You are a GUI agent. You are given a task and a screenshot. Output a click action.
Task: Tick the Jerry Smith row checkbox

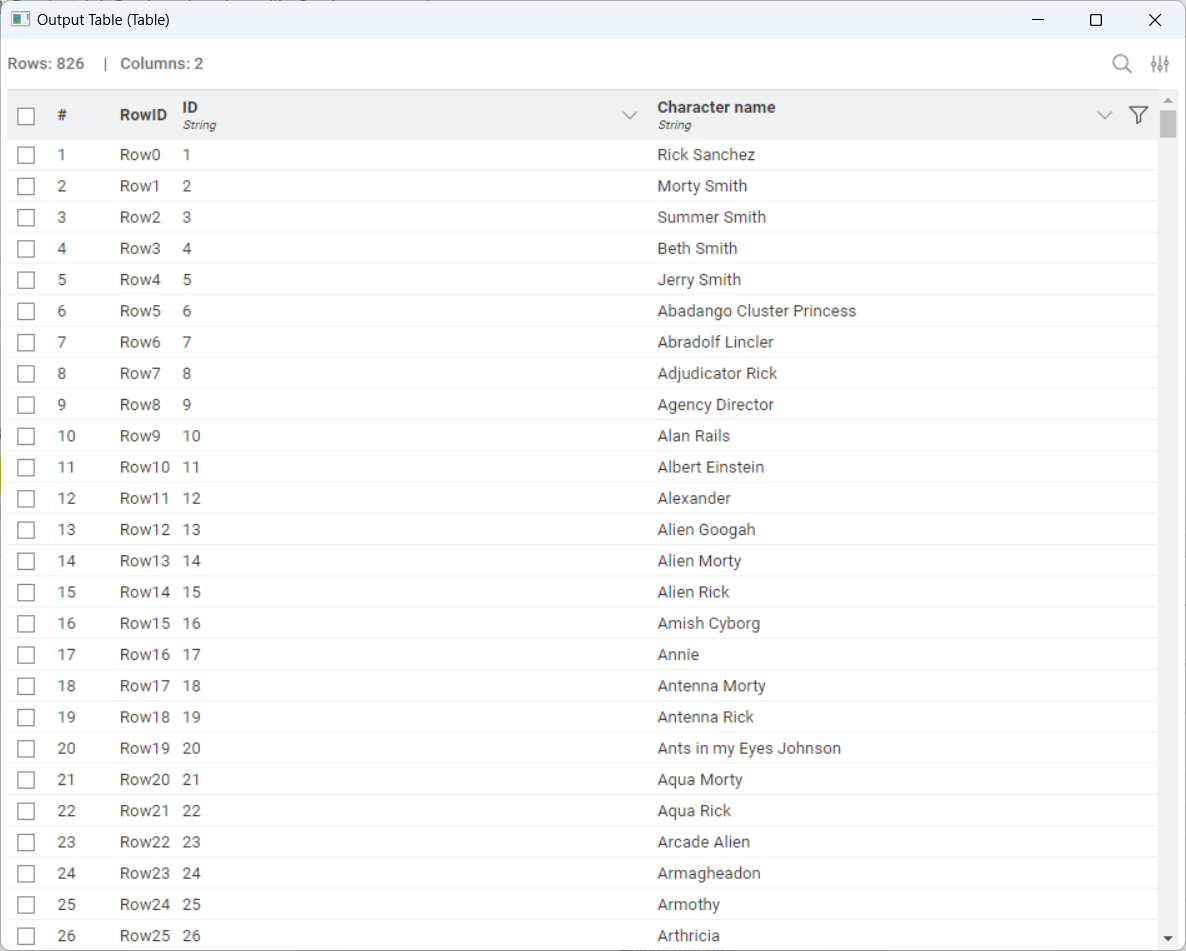coord(26,280)
